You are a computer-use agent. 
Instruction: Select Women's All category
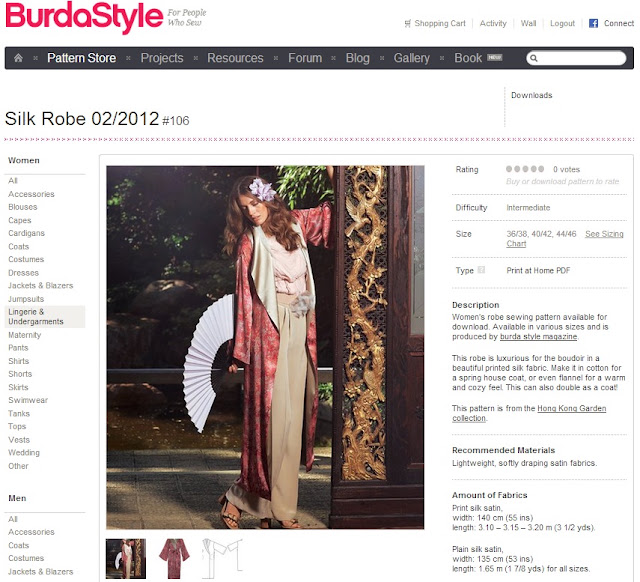(13, 180)
